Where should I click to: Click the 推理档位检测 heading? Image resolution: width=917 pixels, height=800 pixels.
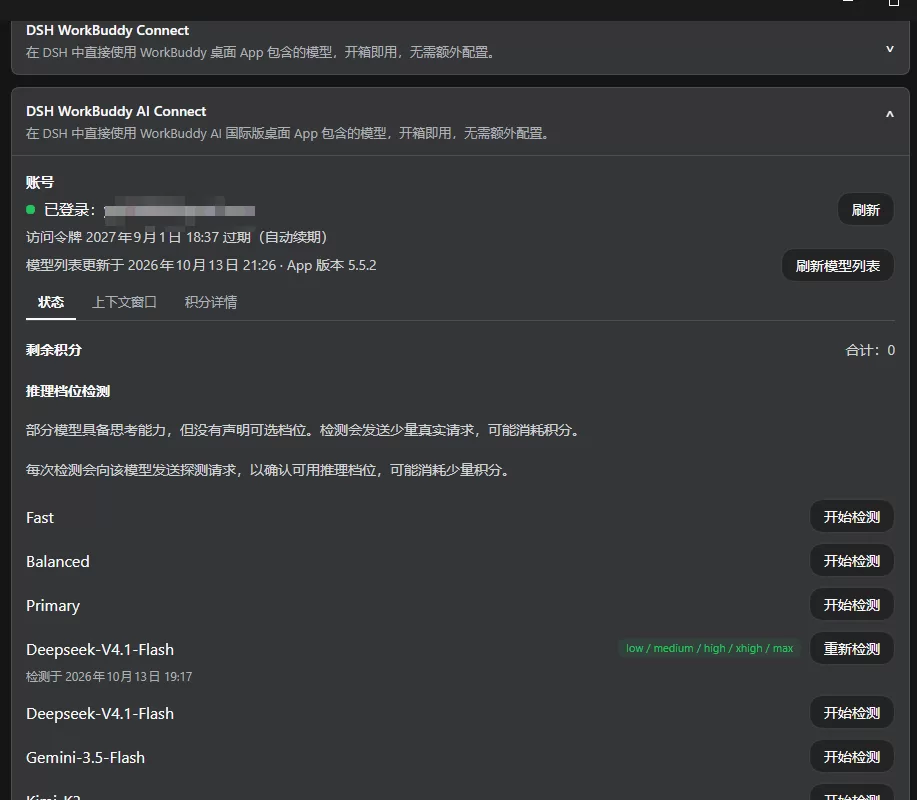pyautogui.click(x=68, y=391)
